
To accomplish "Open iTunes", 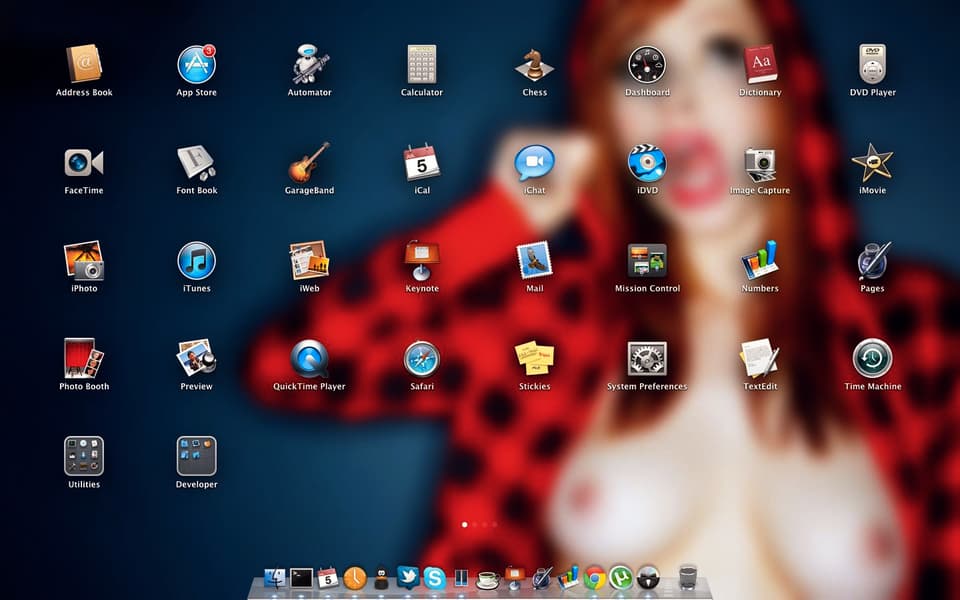I will 197,261.
